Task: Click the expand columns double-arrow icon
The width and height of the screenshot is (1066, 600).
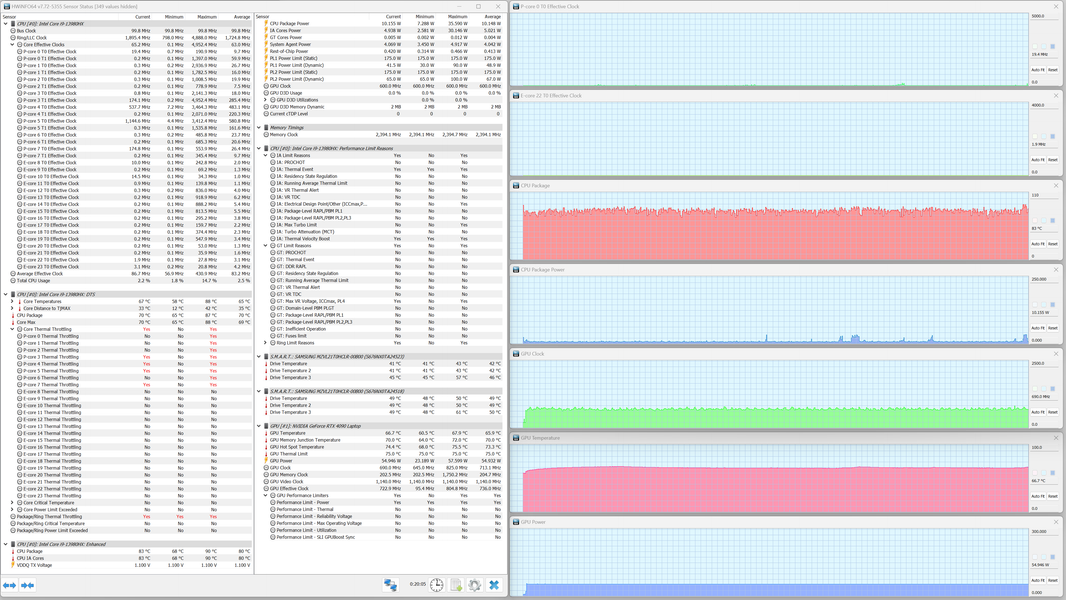Action: click(10, 585)
